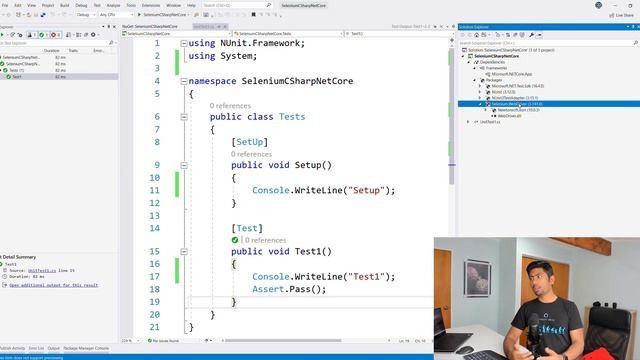Select the Test1 row in Test Explorer

tap(59, 77)
